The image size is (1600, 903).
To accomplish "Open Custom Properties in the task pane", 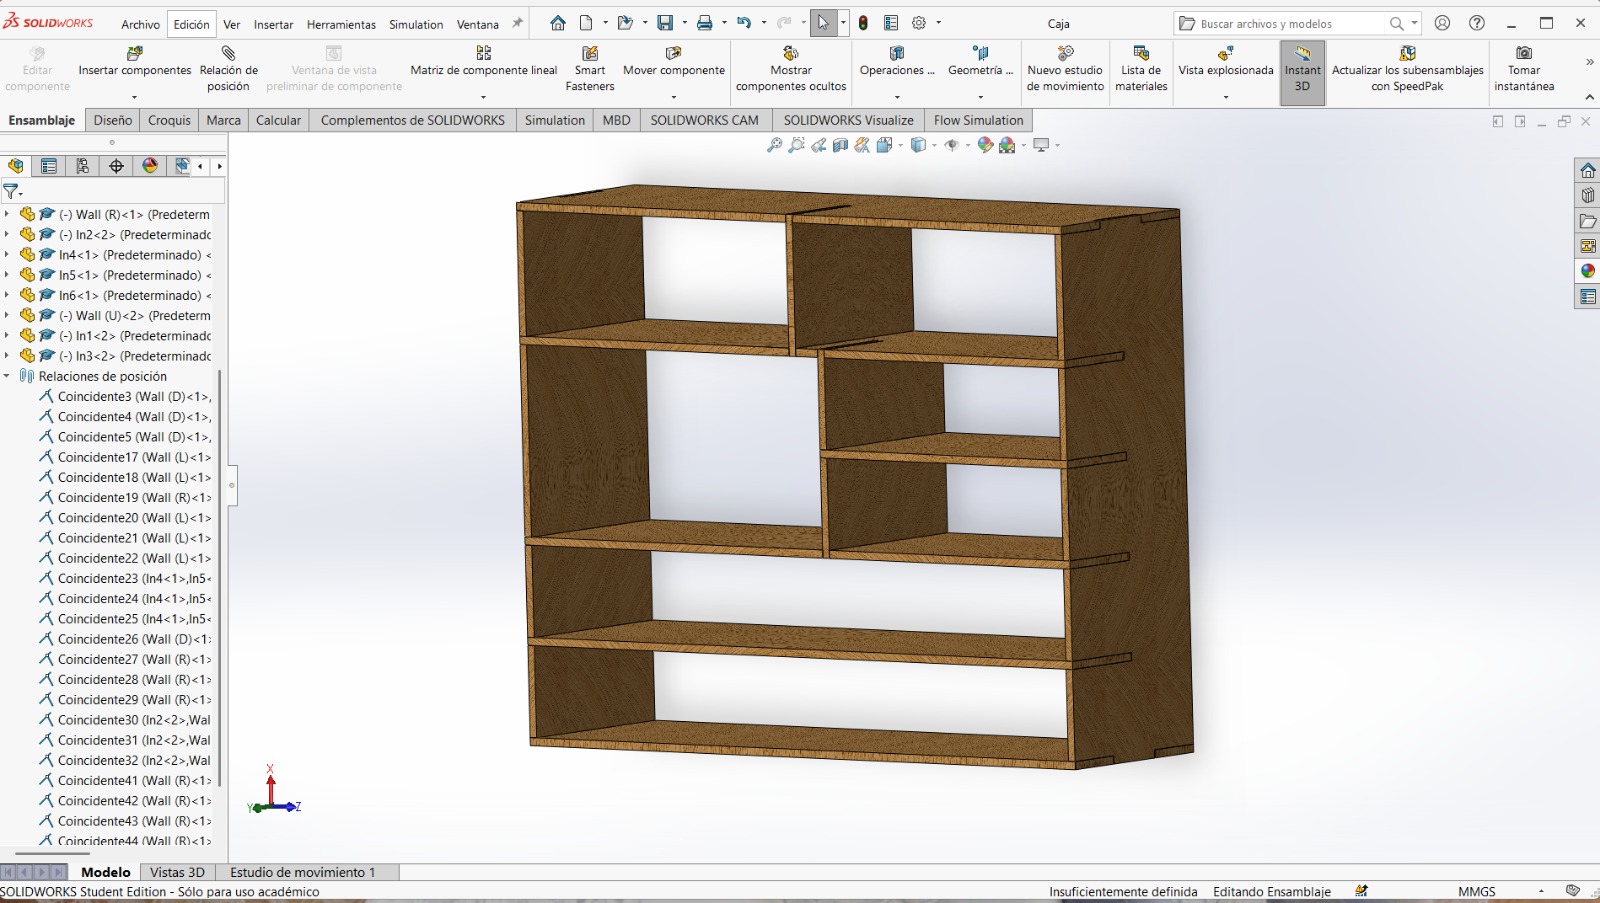I will 1588,297.
